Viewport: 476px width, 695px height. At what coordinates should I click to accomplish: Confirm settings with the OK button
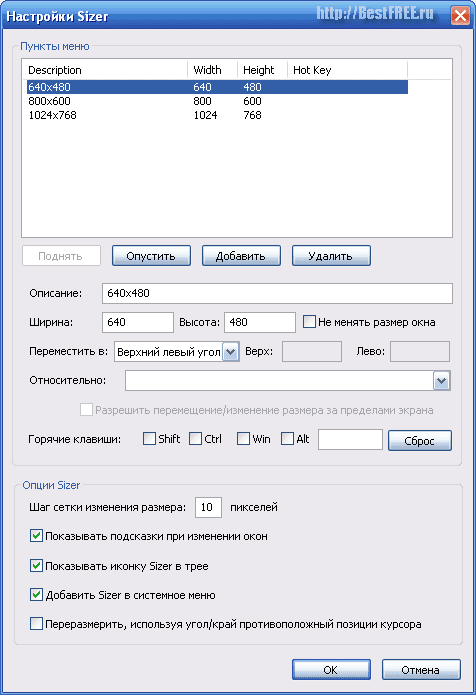331,669
